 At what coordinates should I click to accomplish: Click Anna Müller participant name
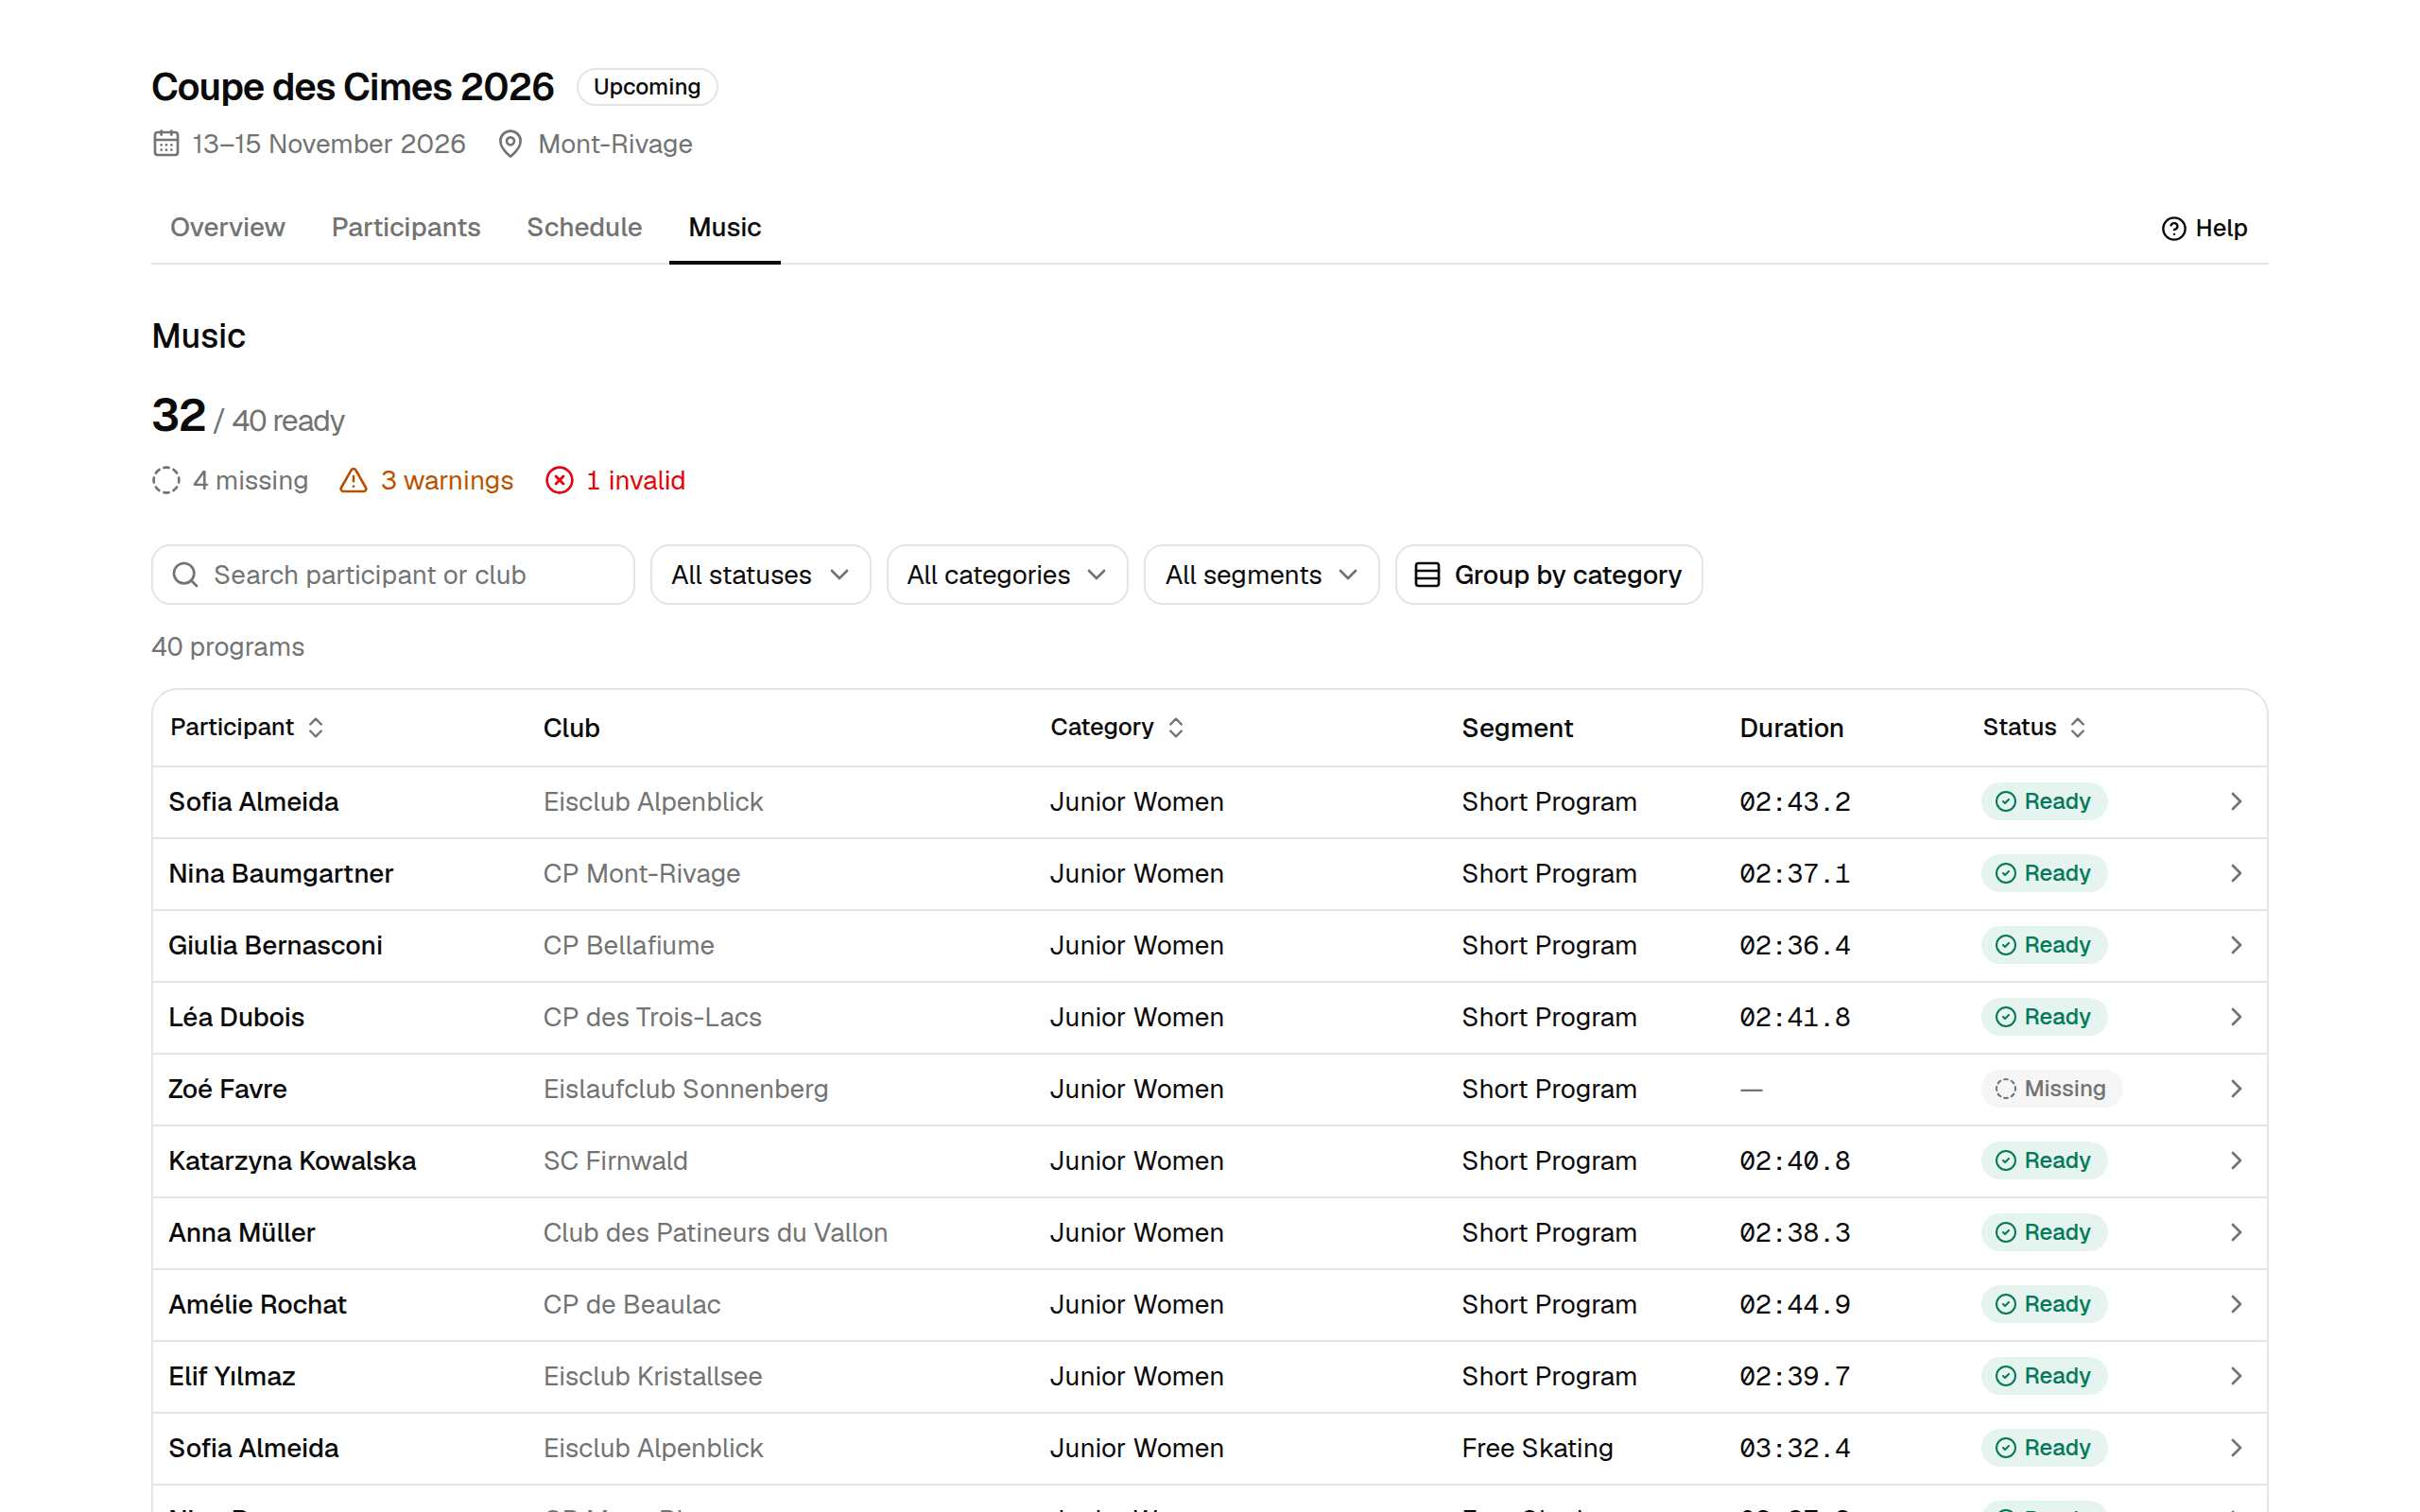tap(241, 1233)
